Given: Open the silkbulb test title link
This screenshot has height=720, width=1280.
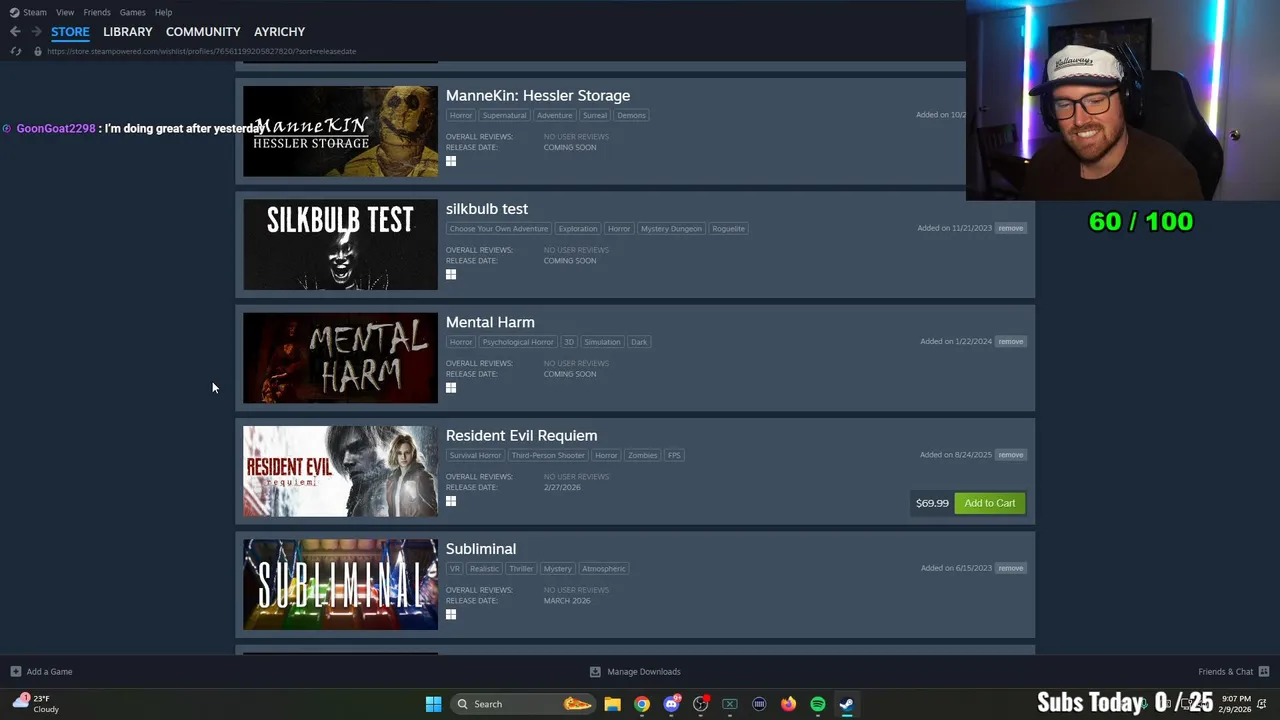Looking at the screenshot, I should click(487, 209).
